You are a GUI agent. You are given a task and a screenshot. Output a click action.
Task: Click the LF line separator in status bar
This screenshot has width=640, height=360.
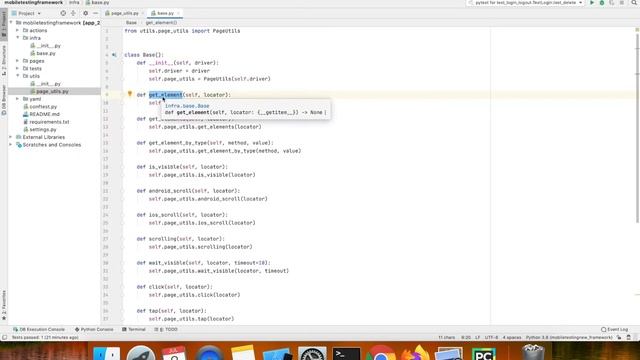pos(477,338)
